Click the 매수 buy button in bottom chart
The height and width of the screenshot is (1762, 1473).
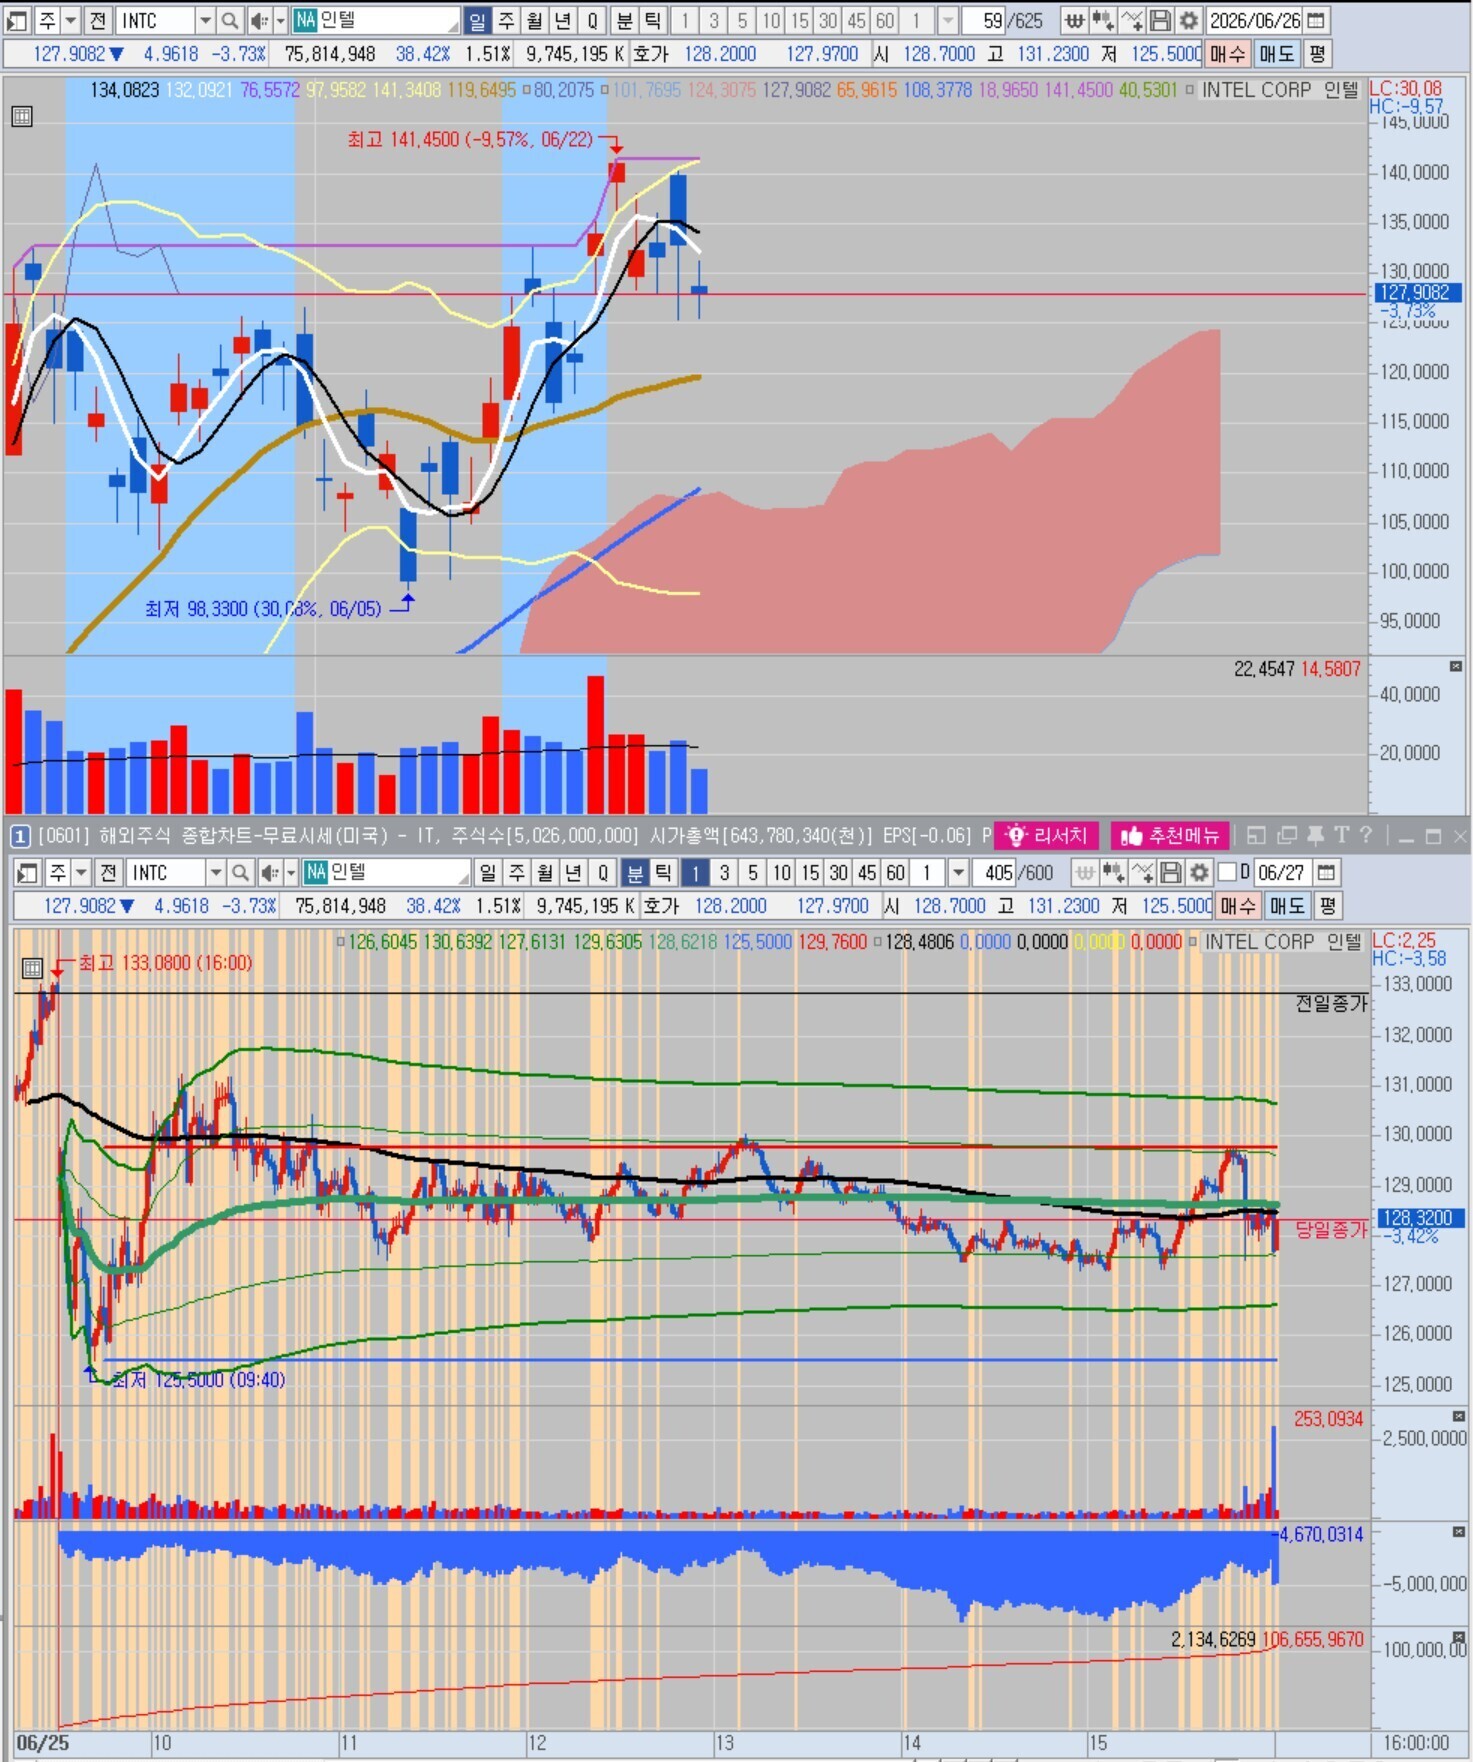click(x=1237, y=906)
